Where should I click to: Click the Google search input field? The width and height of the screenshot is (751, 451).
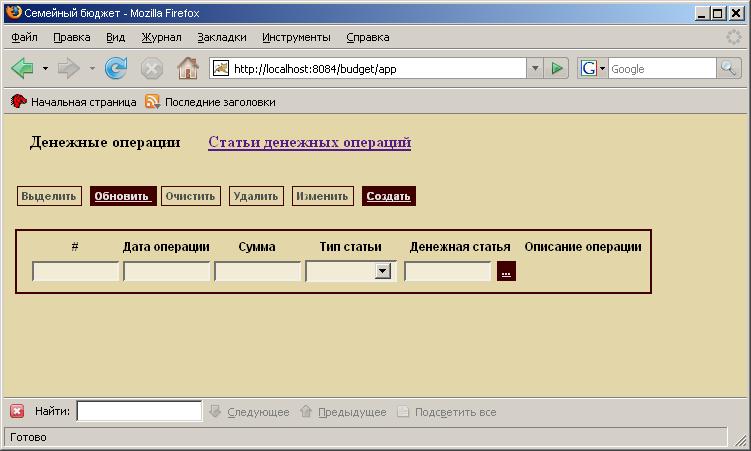662,68
